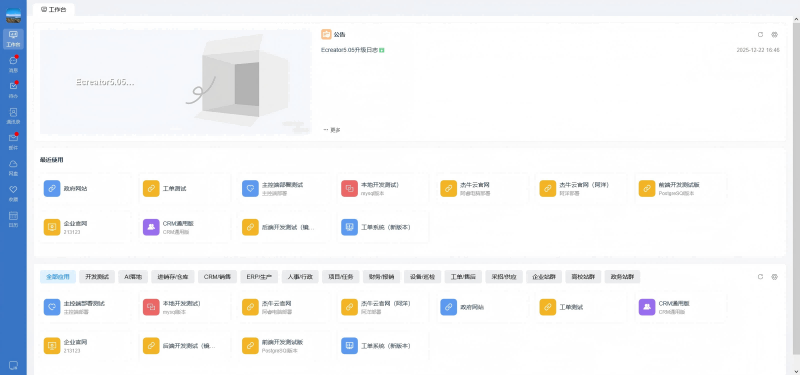Image resolution: width=800 pixels, height=375 pixels.
Task: Click 工单系统（新版本）icon under 最近使用
Action: tap(349, 227)
